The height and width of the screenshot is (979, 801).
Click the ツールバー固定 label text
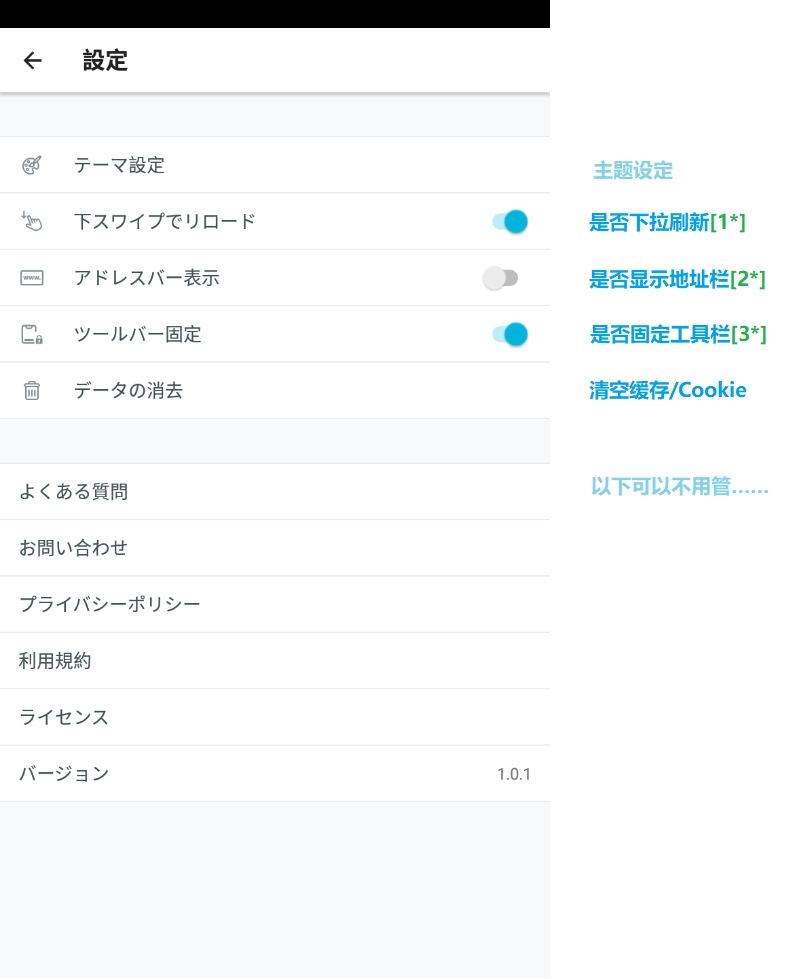137,335
